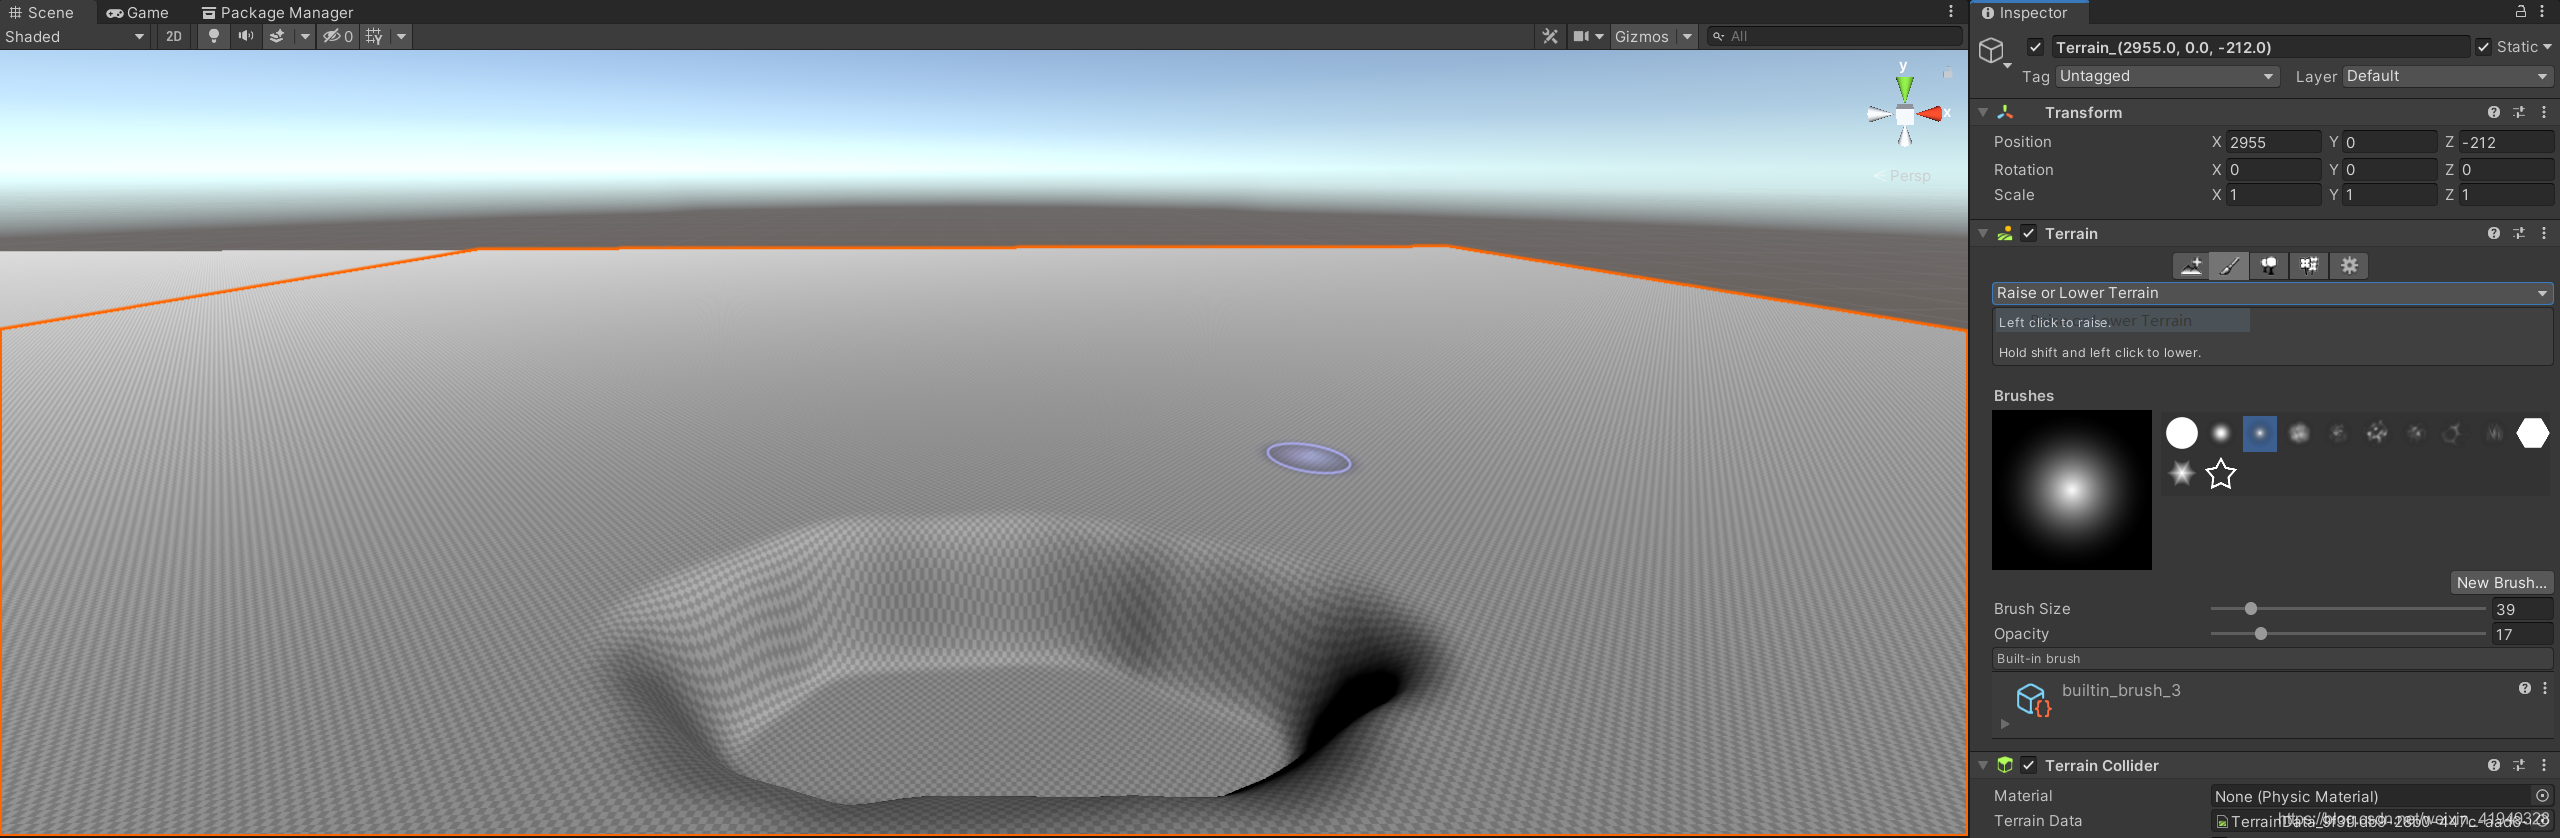2560x838 pixels.
Task: Open Raise or Lower Terrain dropdown
Action: [2272, 293]
